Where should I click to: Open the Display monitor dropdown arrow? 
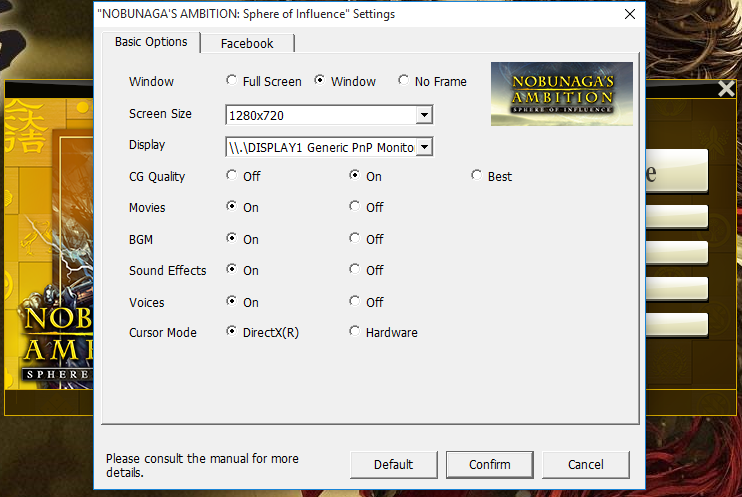pos(424,147)
